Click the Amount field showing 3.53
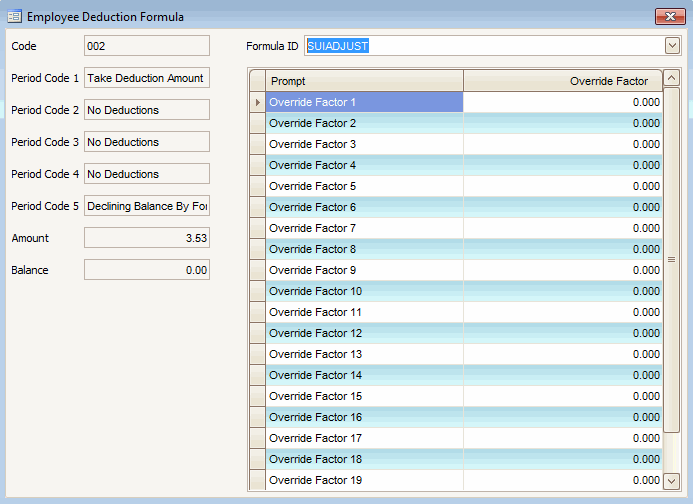 147,238
